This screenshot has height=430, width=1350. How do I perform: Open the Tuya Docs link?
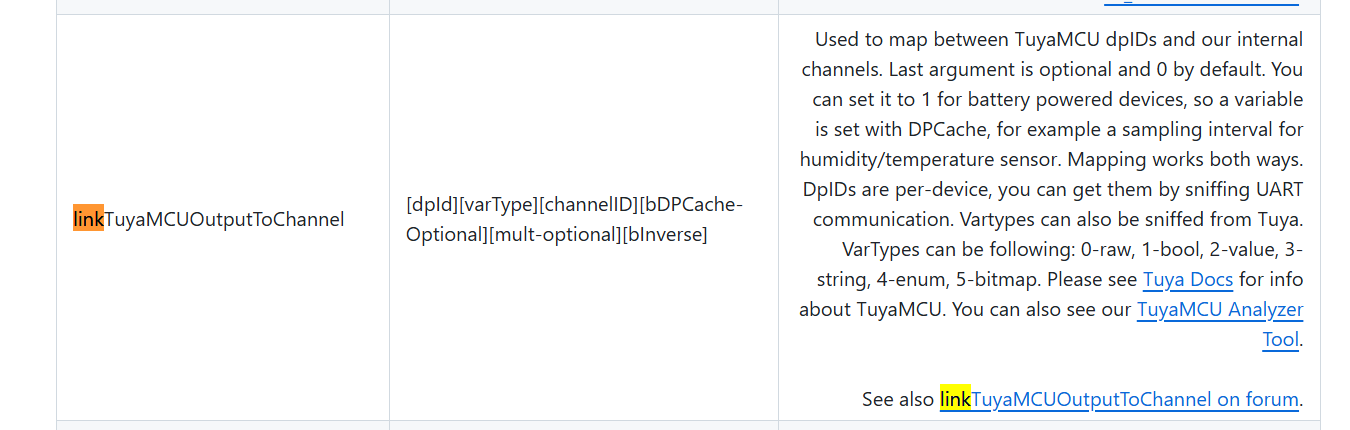(x=1187, y=279)
